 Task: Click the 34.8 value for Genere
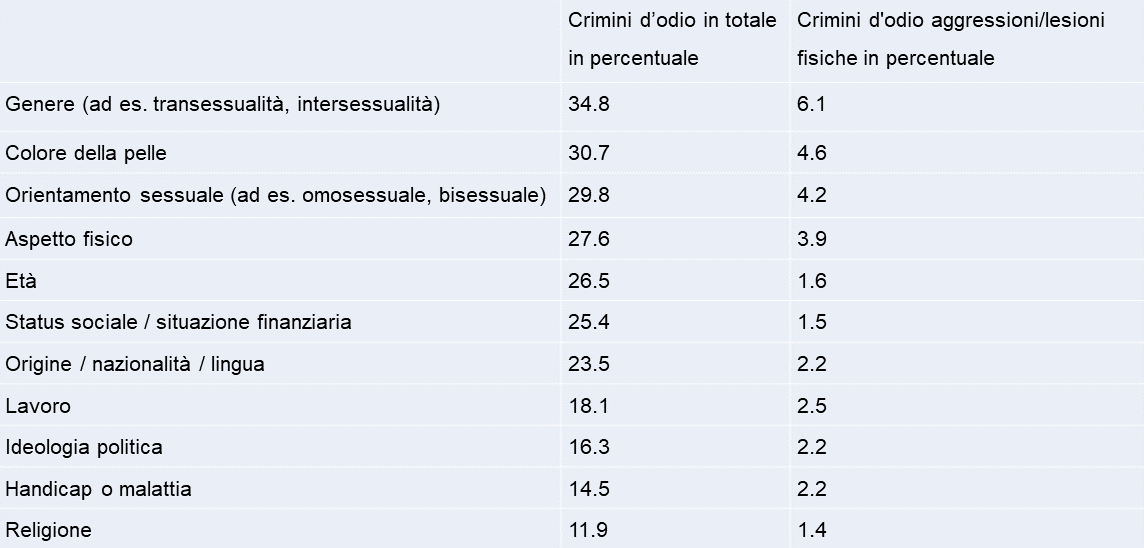(x=588, y=104)
